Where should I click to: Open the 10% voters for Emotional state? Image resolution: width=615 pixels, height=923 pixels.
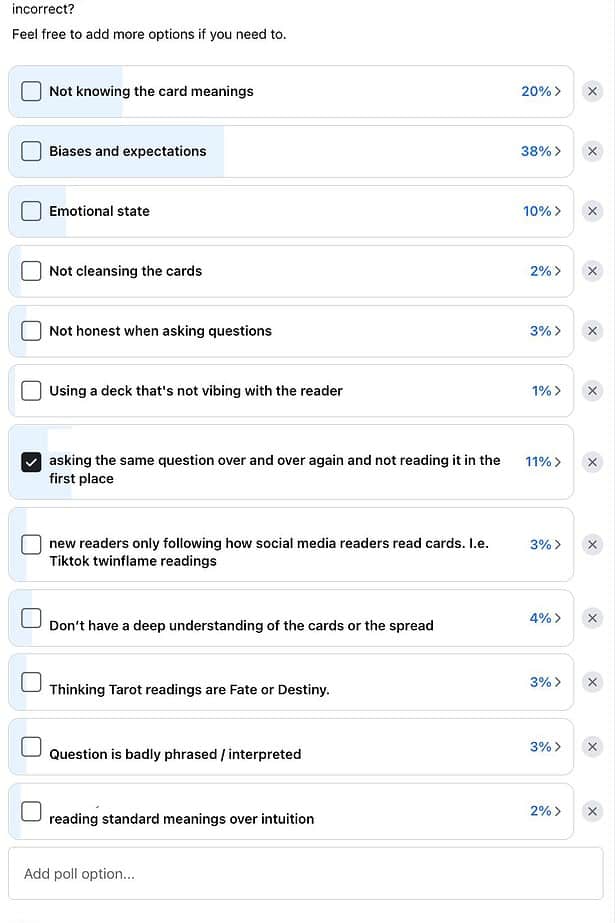point(541,211)
